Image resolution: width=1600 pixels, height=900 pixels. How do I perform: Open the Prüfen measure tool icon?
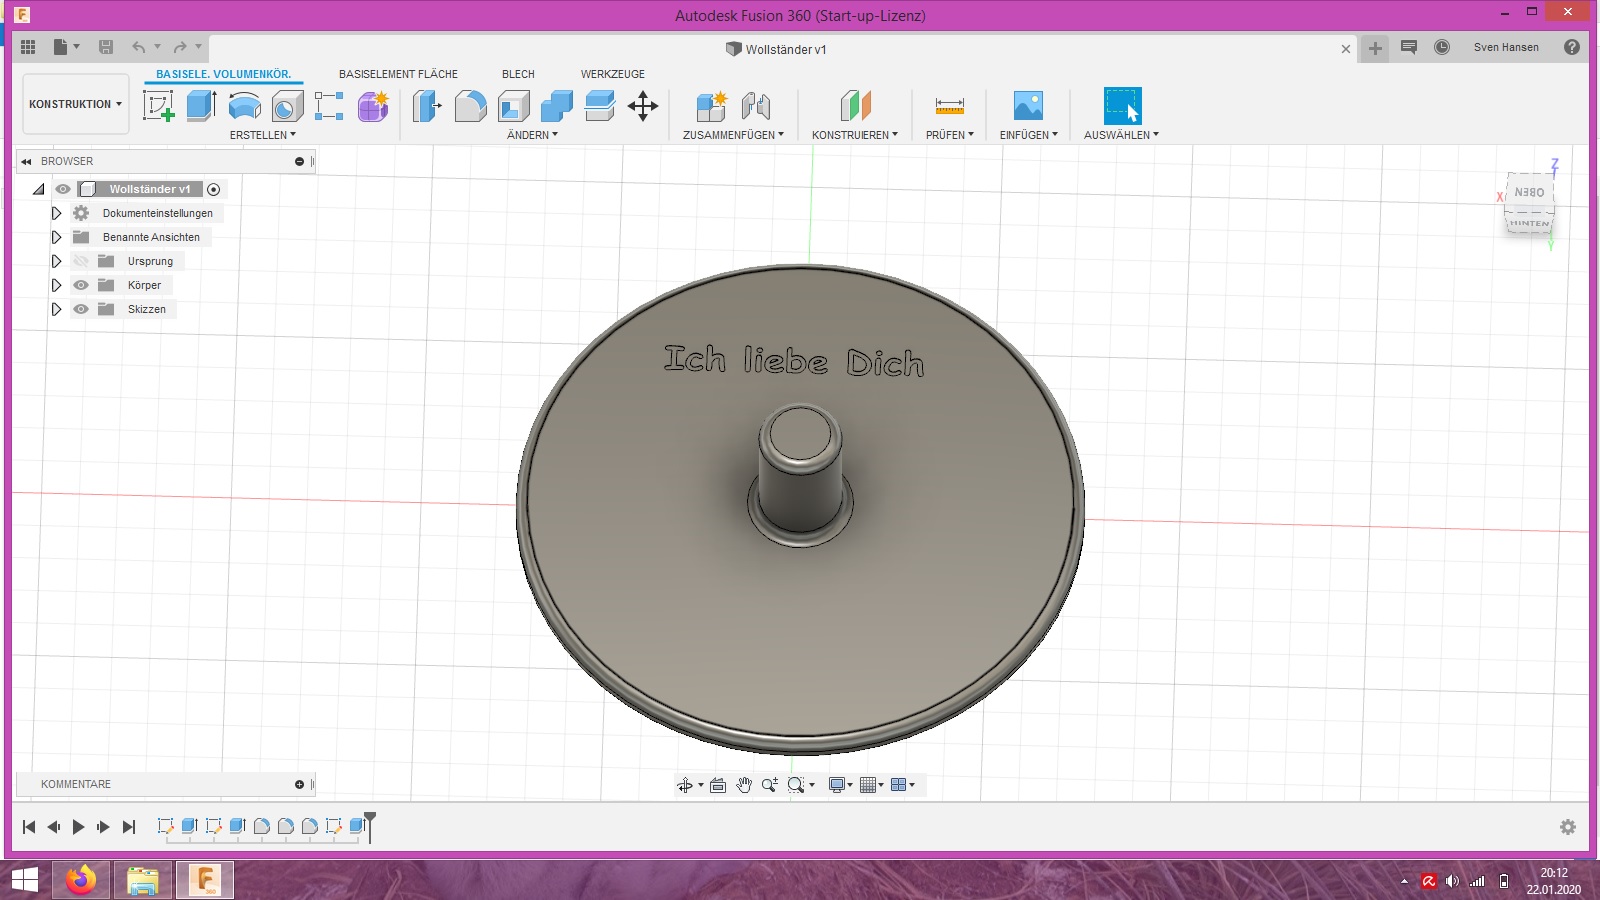tap(949, 106)
